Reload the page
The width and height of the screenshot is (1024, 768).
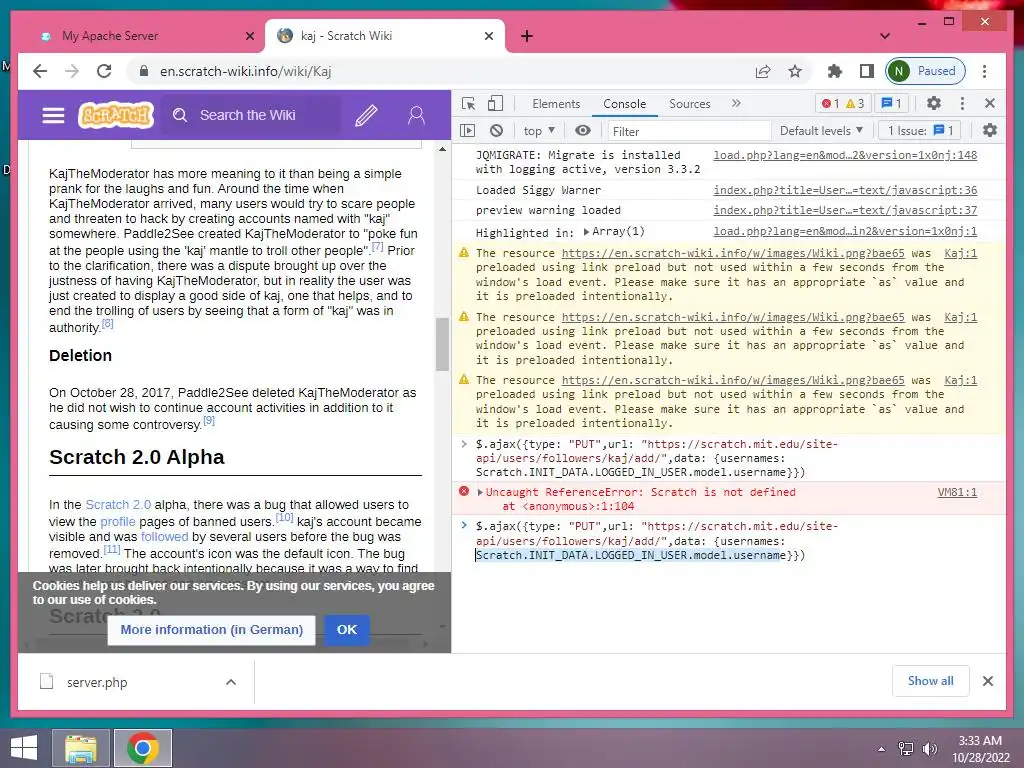pos(104,71)
